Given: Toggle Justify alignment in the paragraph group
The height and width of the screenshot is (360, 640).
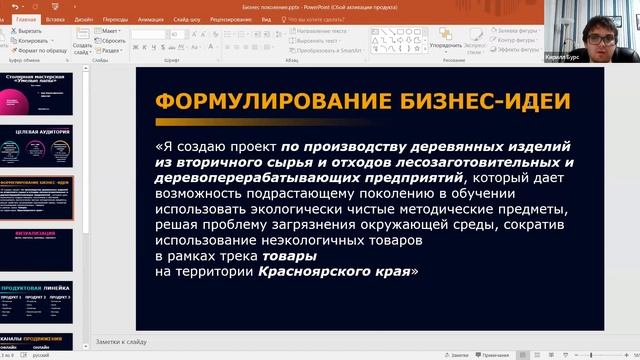Looking at the screenshot, I should click(x=255, y=47).
